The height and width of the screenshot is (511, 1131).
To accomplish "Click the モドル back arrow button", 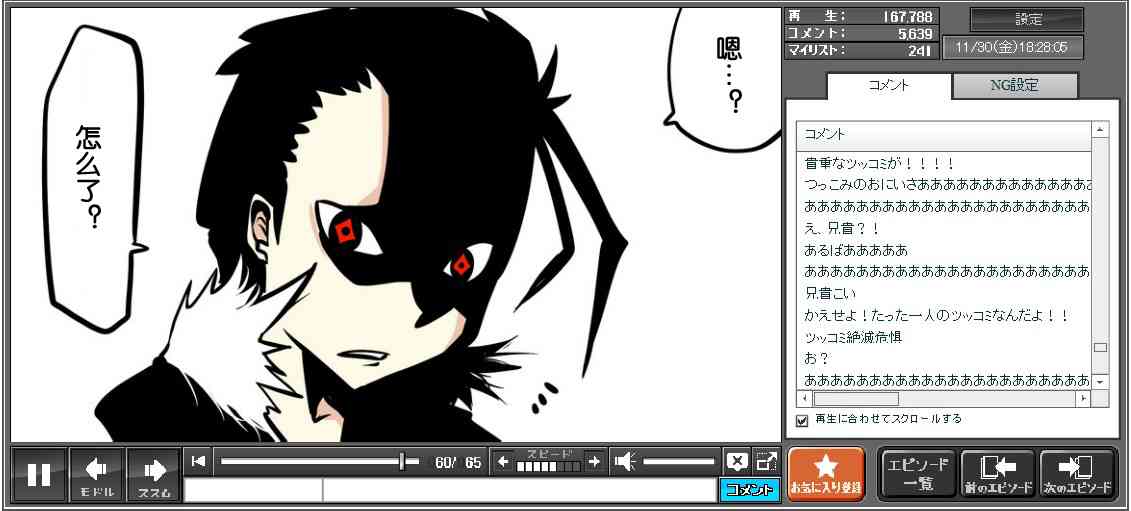I will (x=97, y=474).
